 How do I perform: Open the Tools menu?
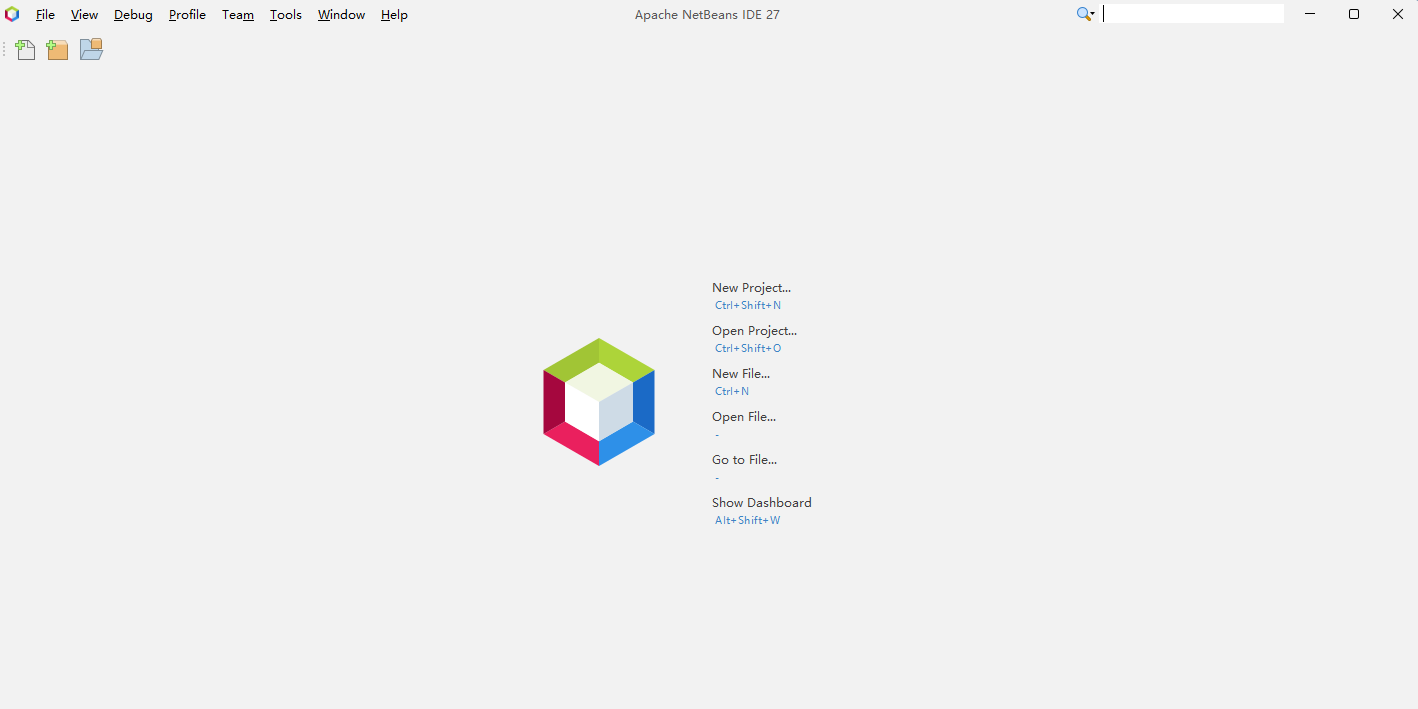[x=285, y=14]
